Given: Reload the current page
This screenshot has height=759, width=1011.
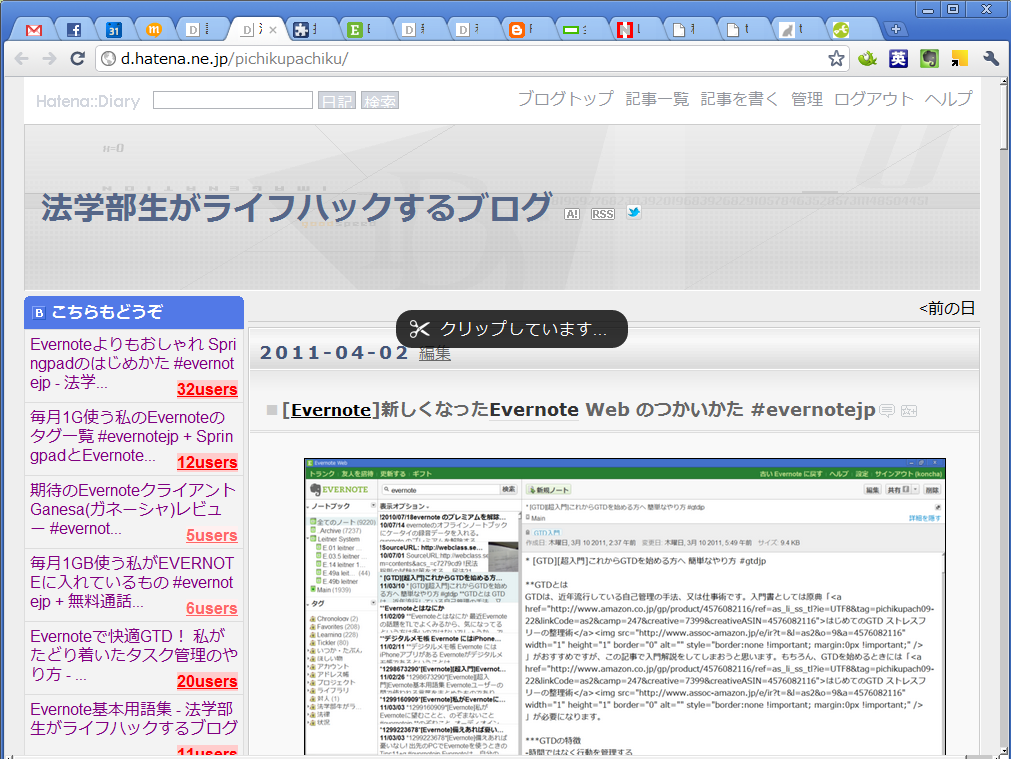Looking at the screenshot, I should click(x=78, y=59).
